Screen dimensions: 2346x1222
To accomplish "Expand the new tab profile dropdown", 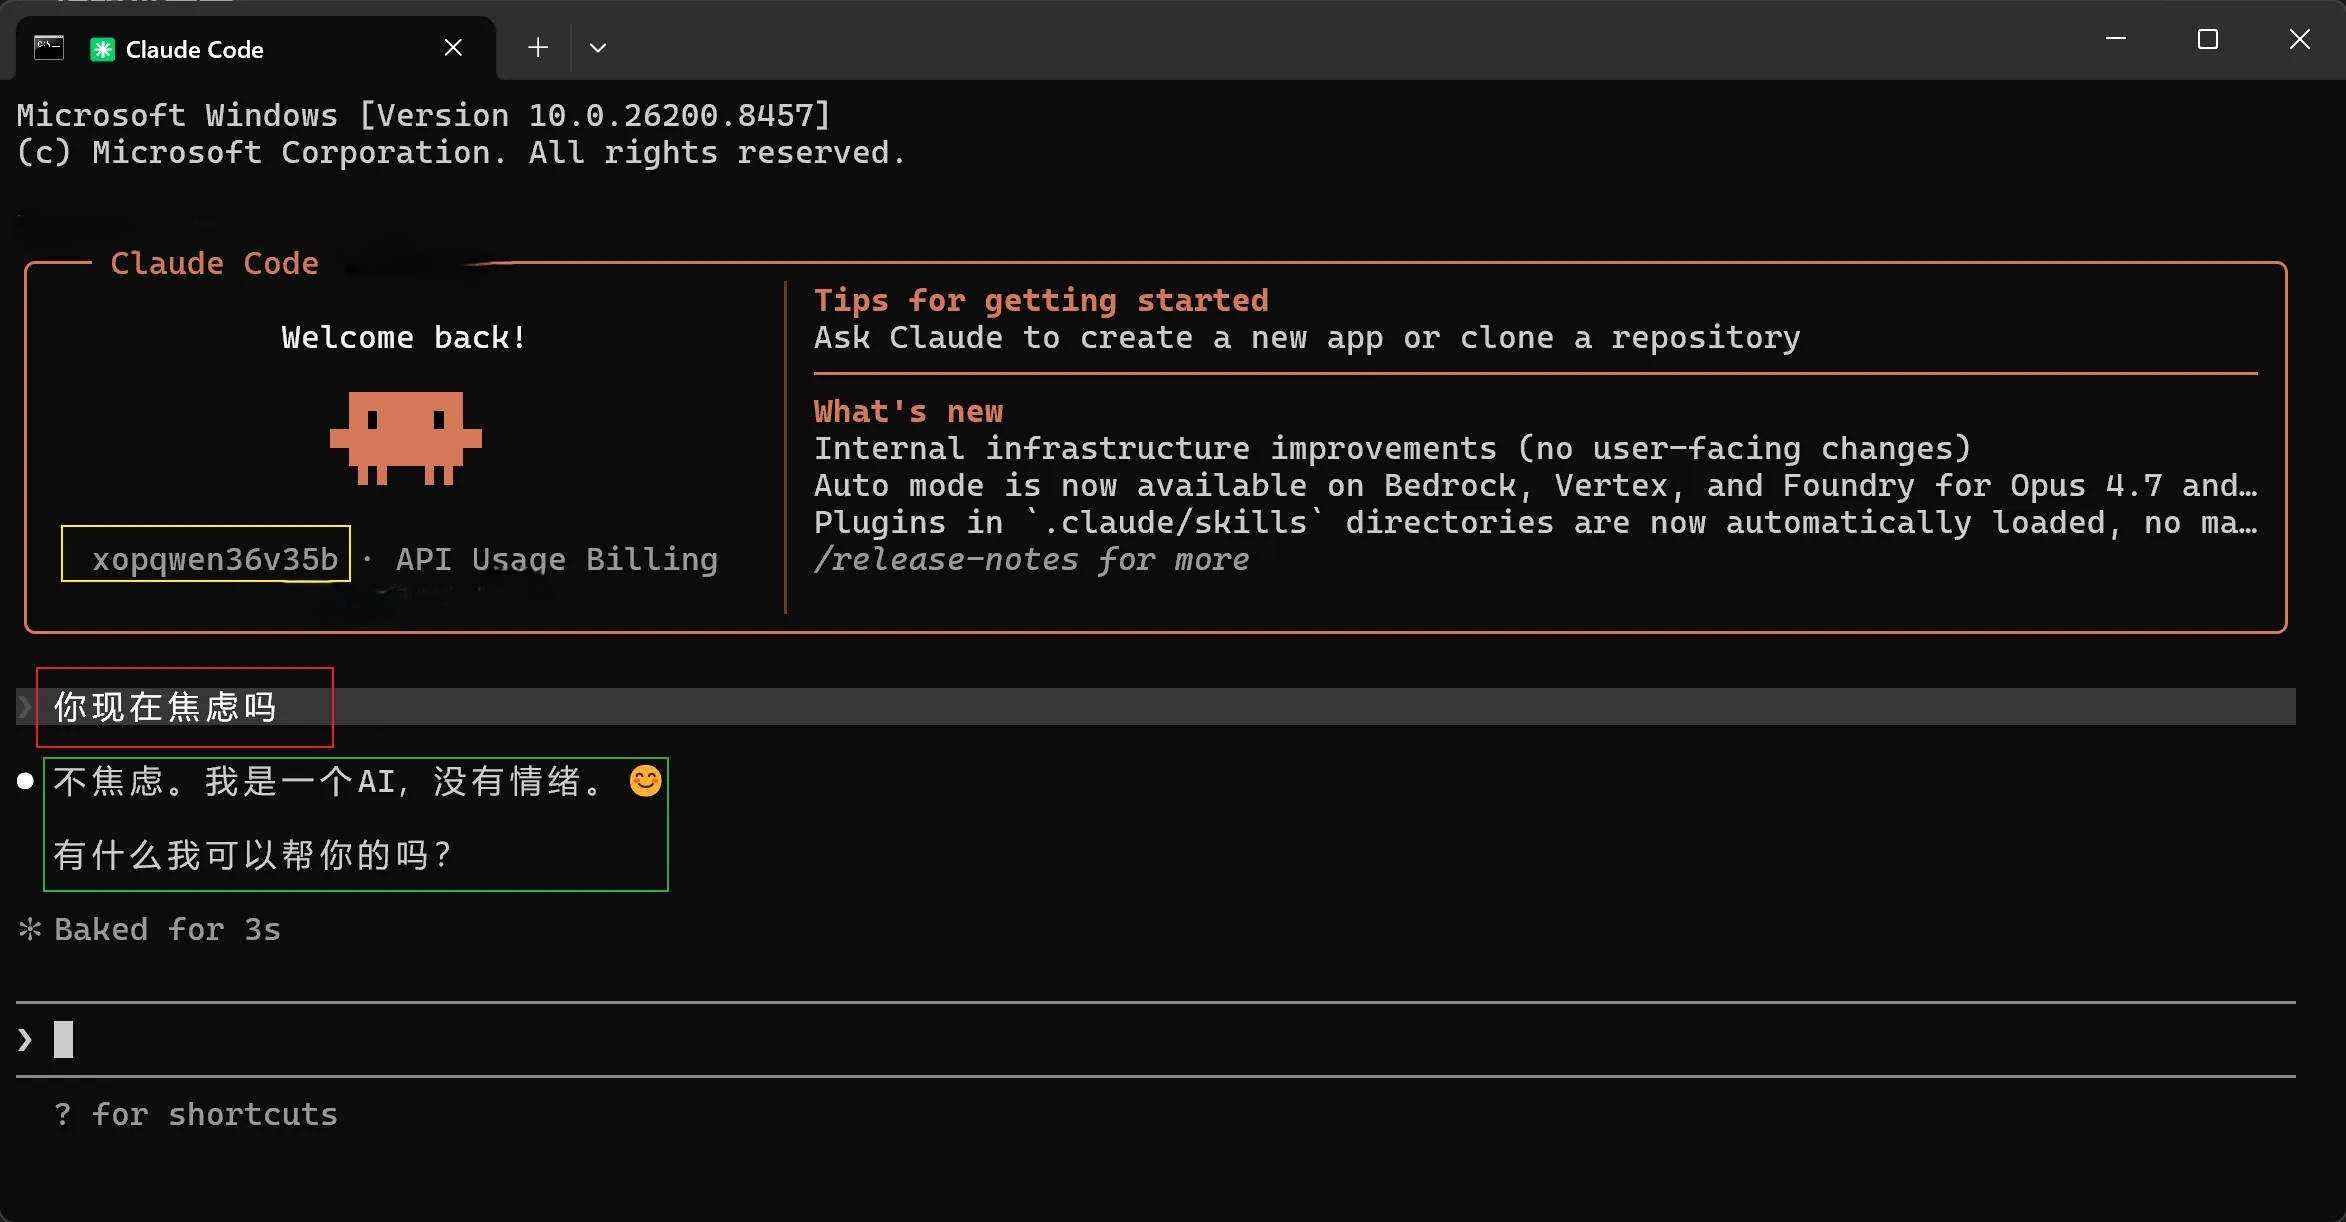I will 598,48.
